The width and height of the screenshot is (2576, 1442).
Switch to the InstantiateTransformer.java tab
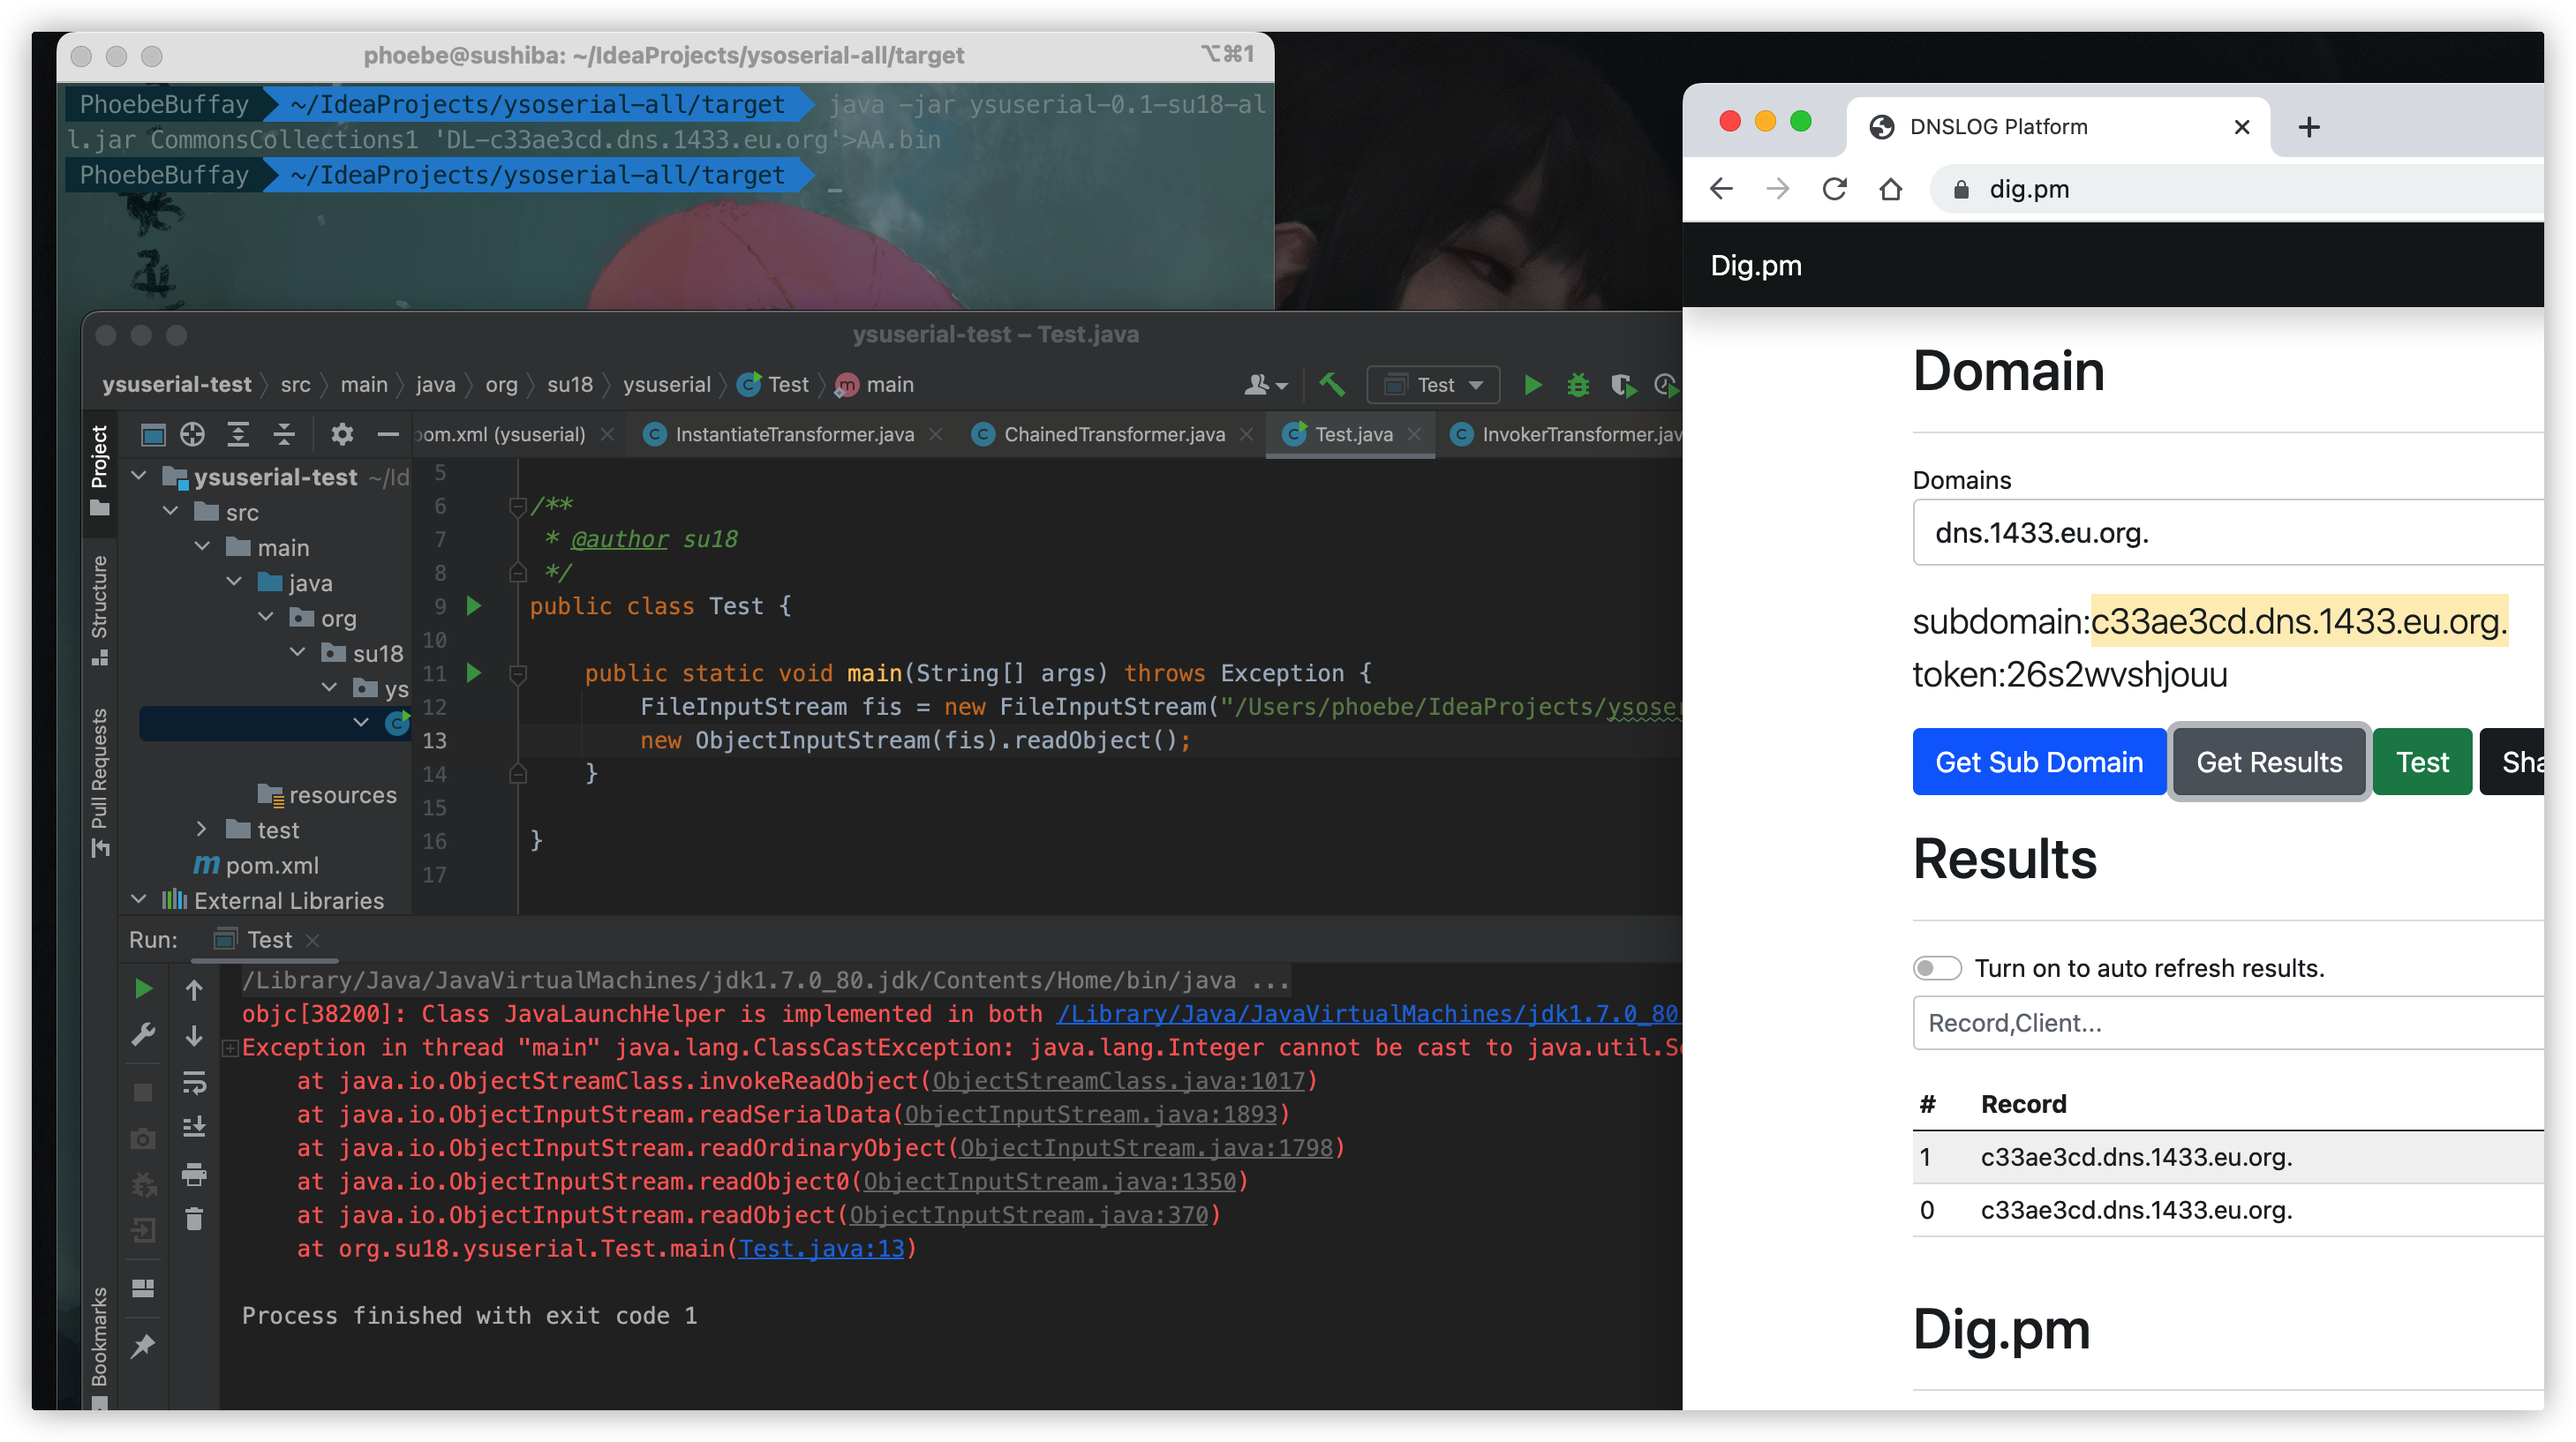tap(794, 434)
